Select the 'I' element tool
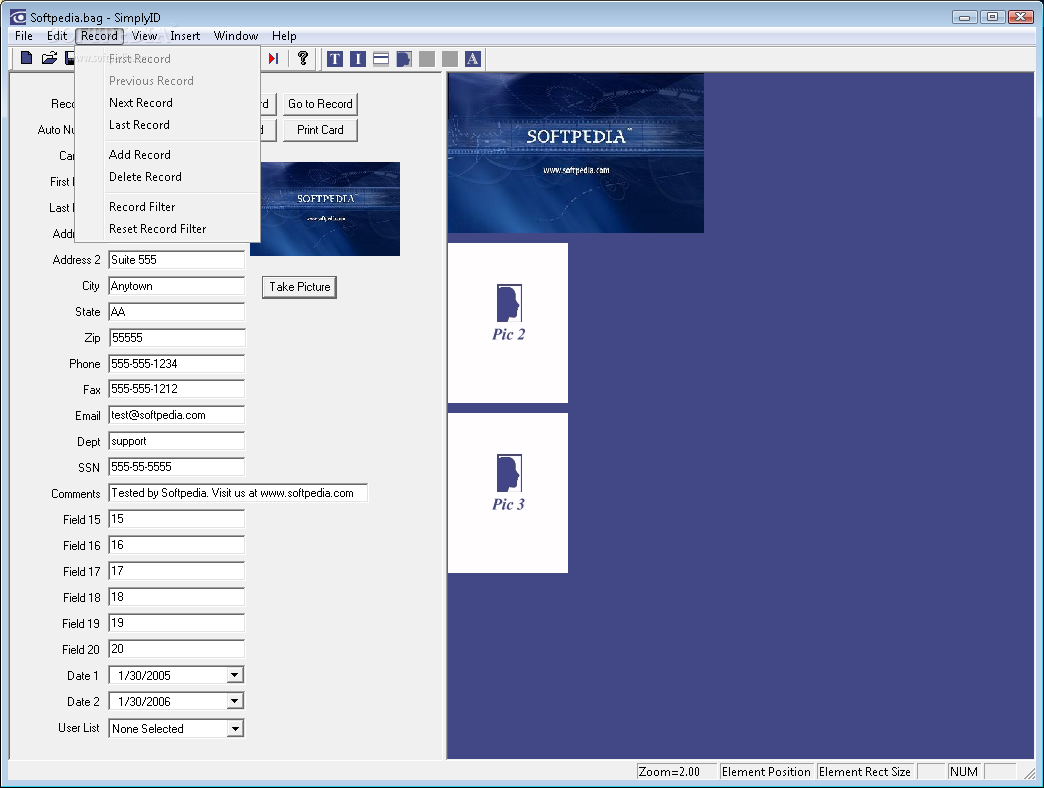 [358, 59]
